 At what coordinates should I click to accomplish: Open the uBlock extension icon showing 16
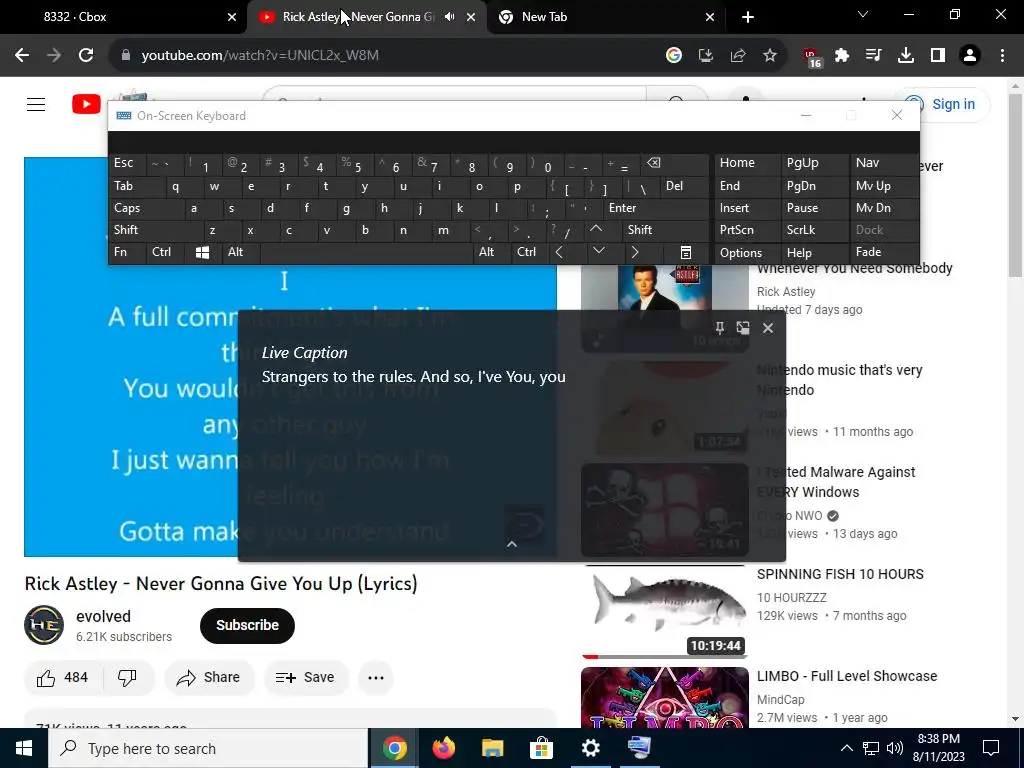812,57
